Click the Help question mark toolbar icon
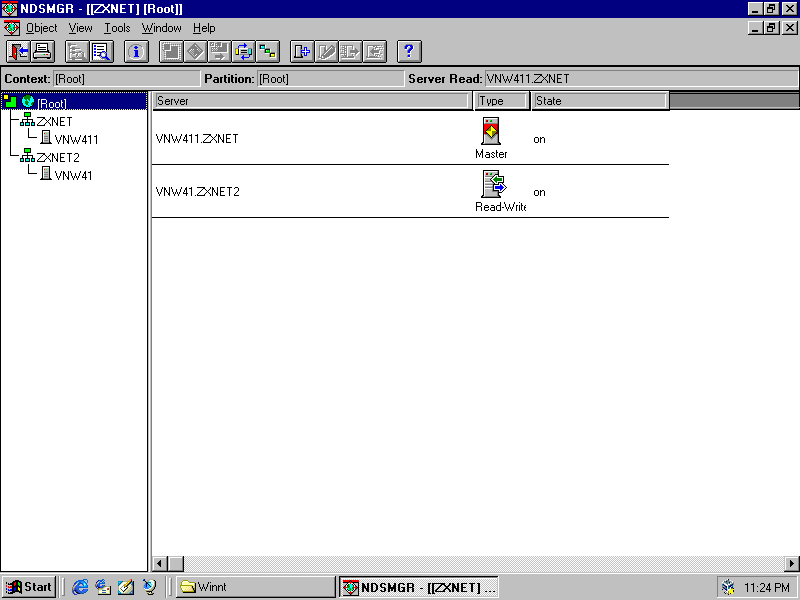The height and width of the screenshot is (600, 800). 409,52
